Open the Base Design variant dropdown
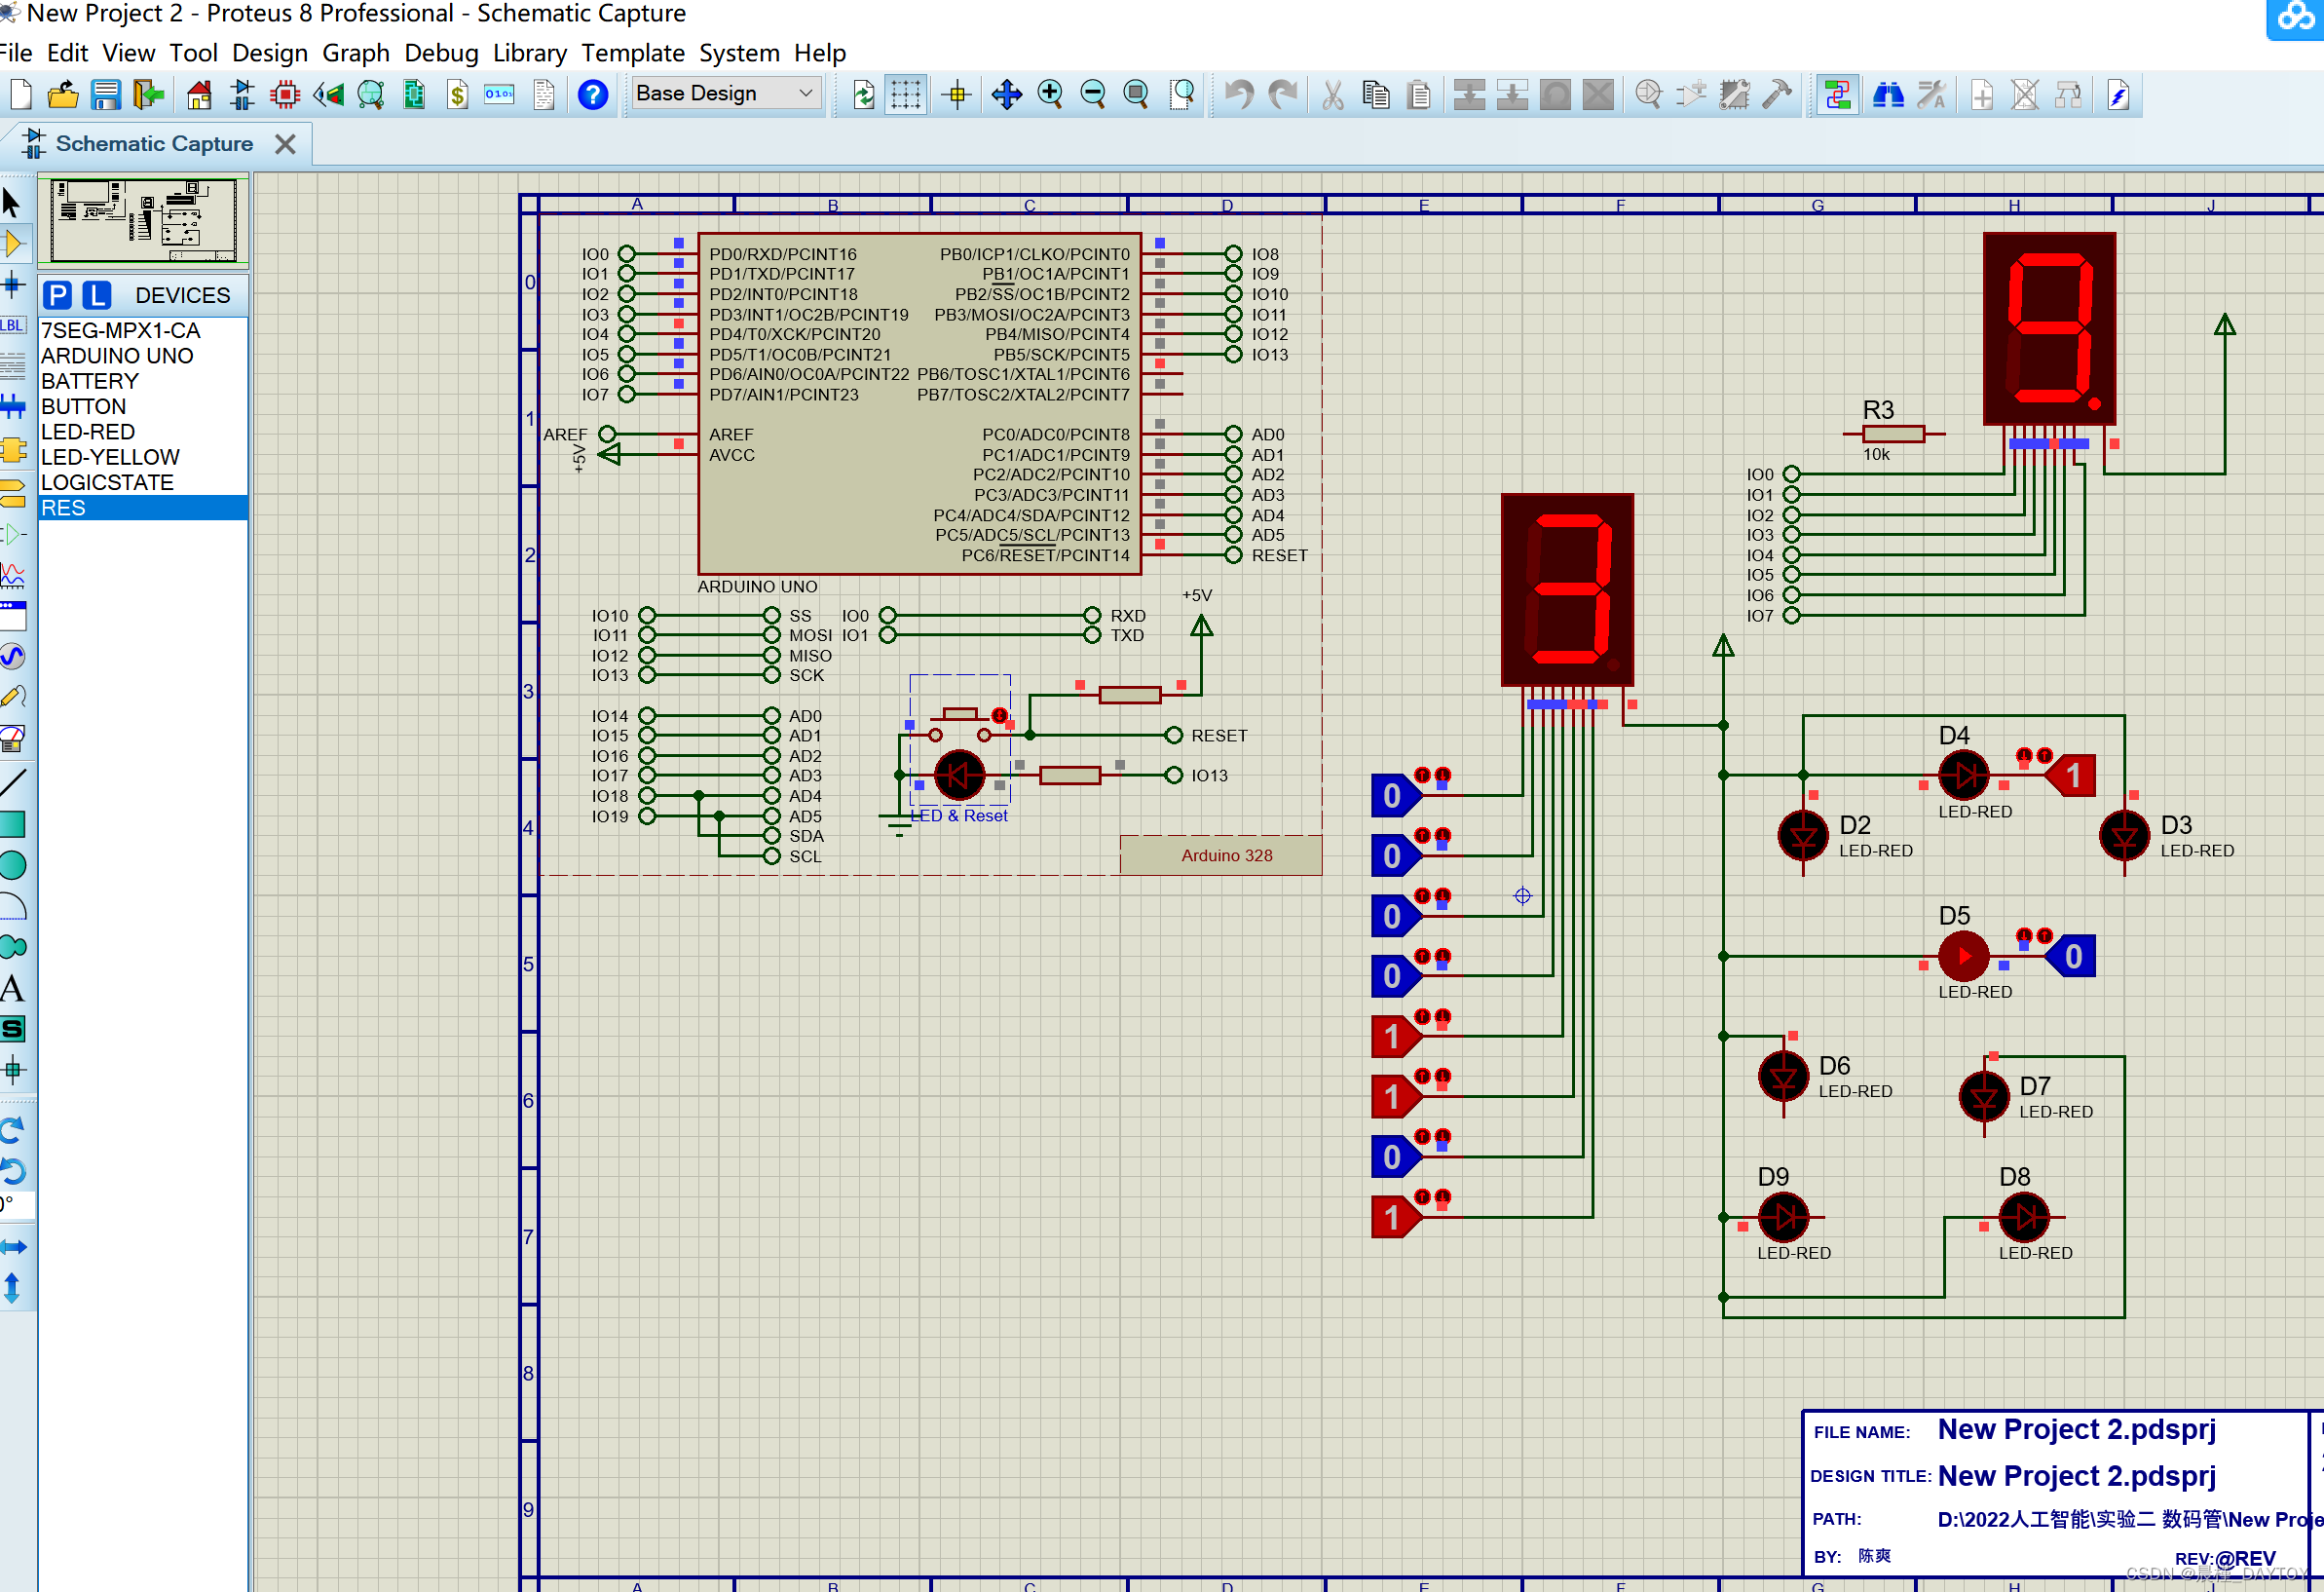Image resolution: width=2324 pixels, height=1592 pixels. pos(725,93)
